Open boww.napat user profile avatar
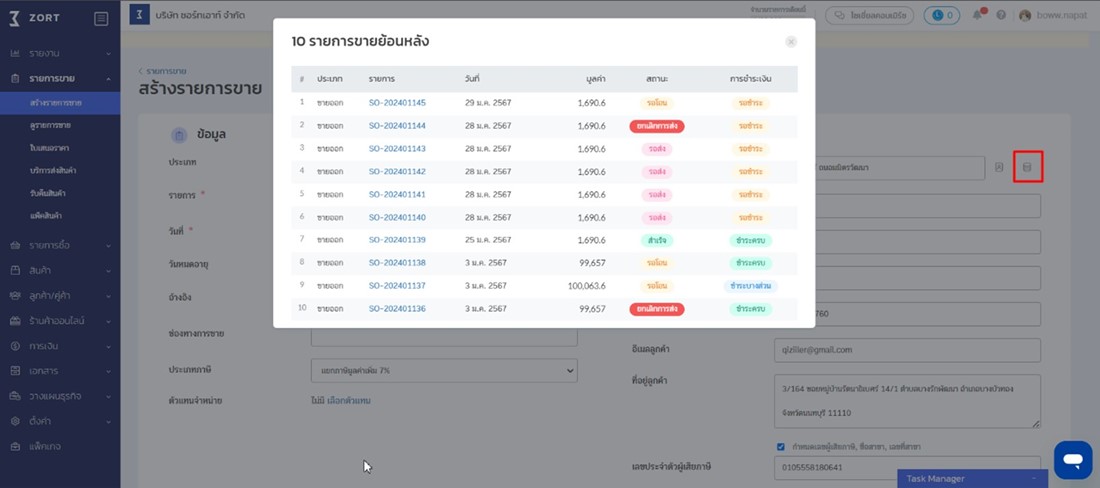 [1024, 15]
